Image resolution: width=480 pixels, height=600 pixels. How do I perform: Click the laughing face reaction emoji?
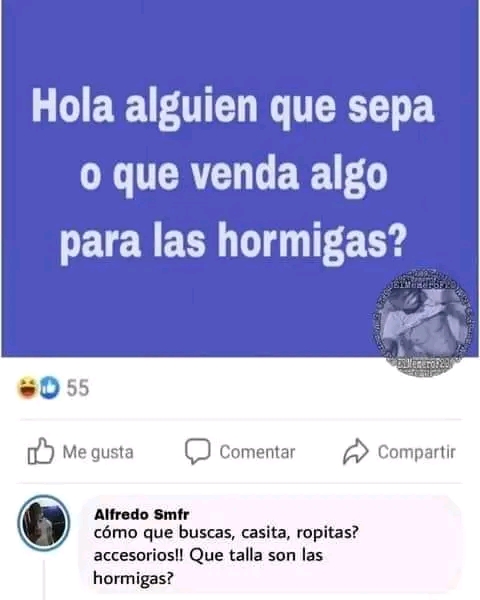coord(28,387)
